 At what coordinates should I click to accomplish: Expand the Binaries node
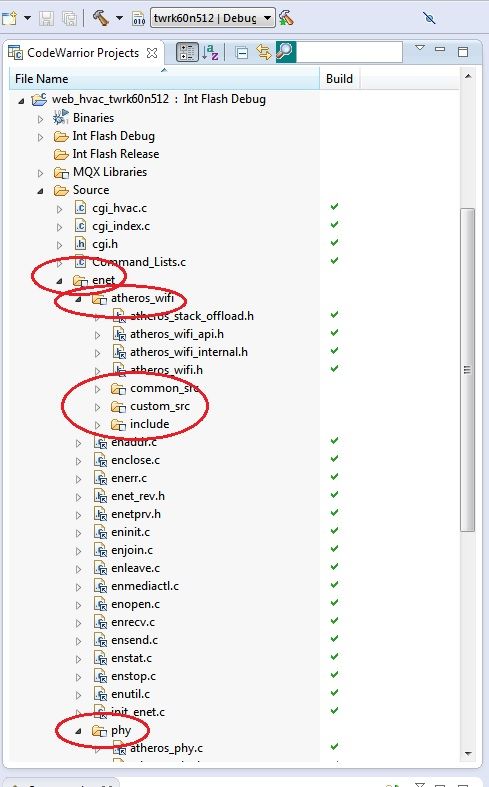pos(41,119)
